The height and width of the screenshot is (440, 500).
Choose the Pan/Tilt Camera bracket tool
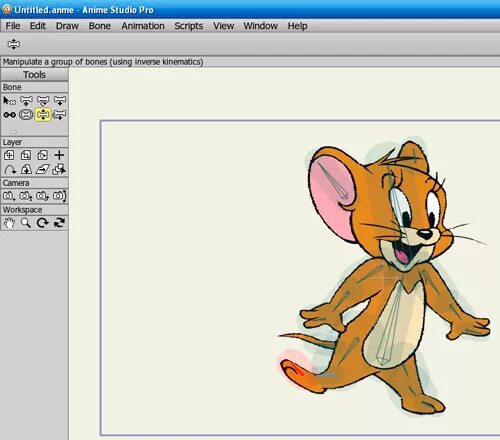60,196
